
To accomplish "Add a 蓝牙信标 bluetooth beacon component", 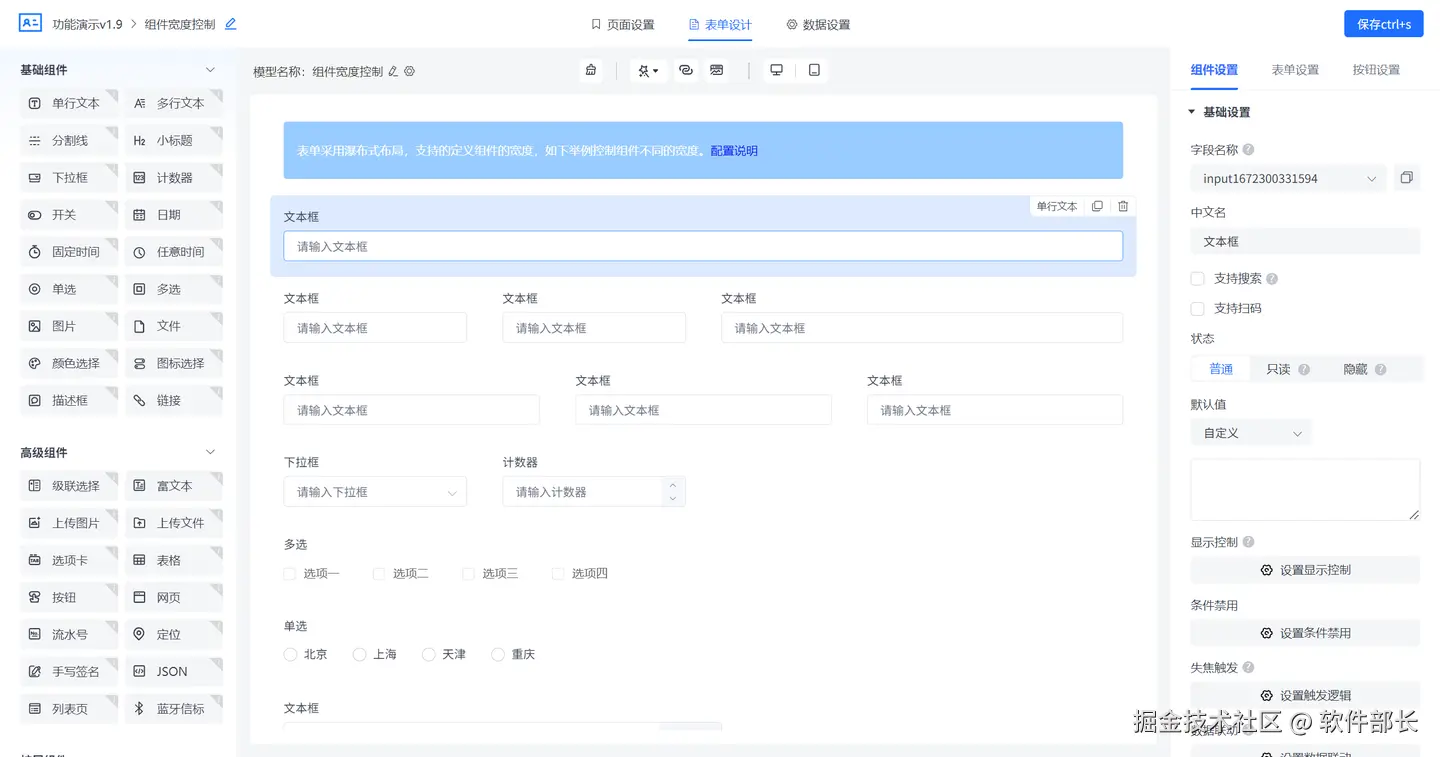I will point(173,709).
